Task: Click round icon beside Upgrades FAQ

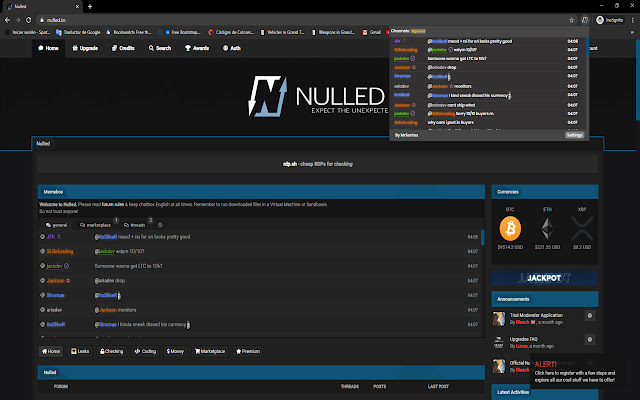Action: tap(589, 340)
